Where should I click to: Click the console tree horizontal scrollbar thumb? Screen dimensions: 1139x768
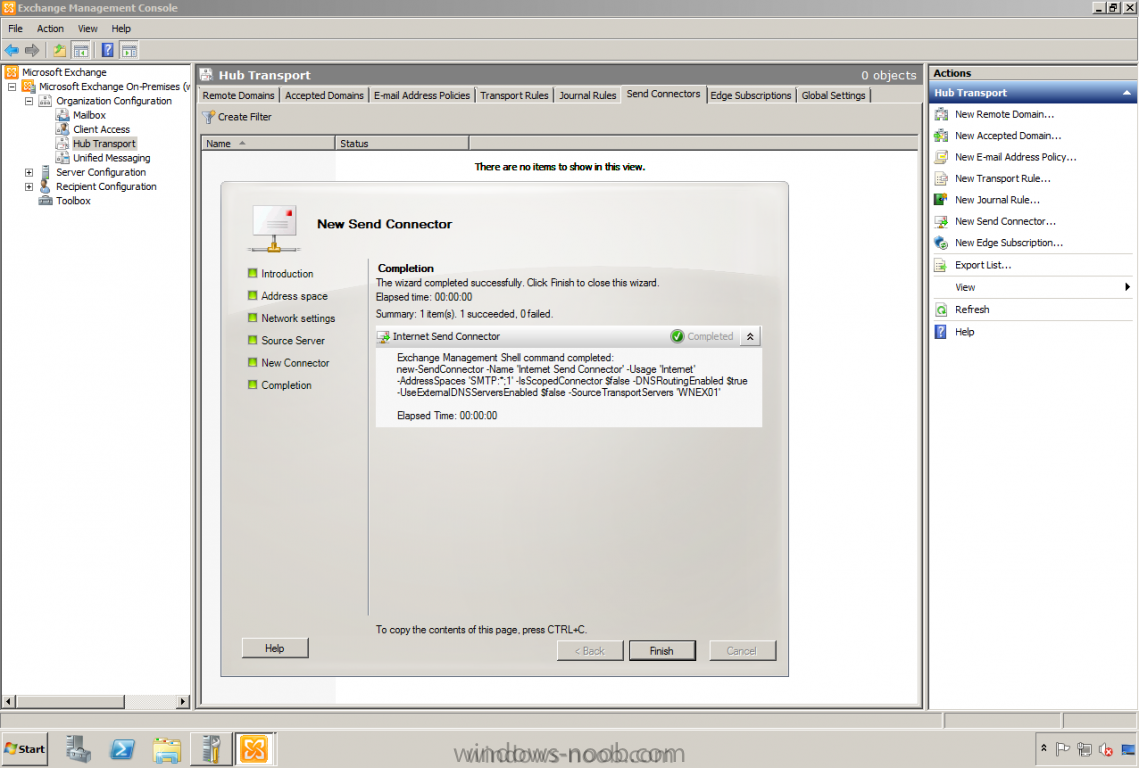click(x=70, y=702)
